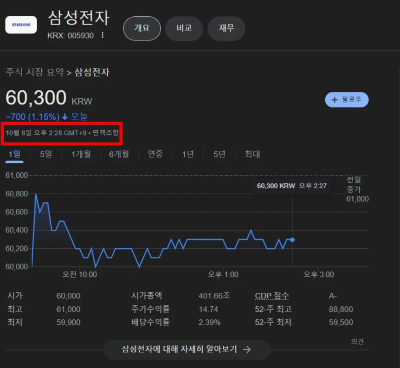The image size is (400, 368).
Task: Click the 시가 value 60,000
Action: tap(68, 296)
